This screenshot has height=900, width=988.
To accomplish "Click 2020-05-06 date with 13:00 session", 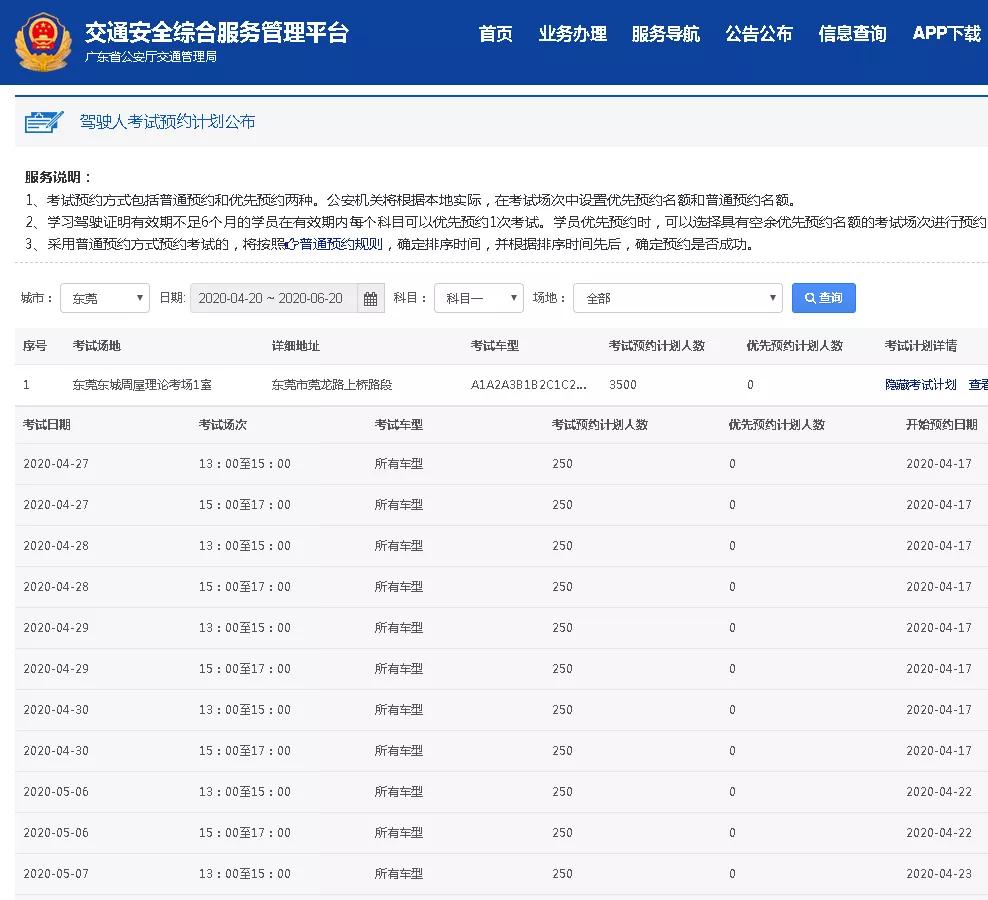I will tap(56, 792).
